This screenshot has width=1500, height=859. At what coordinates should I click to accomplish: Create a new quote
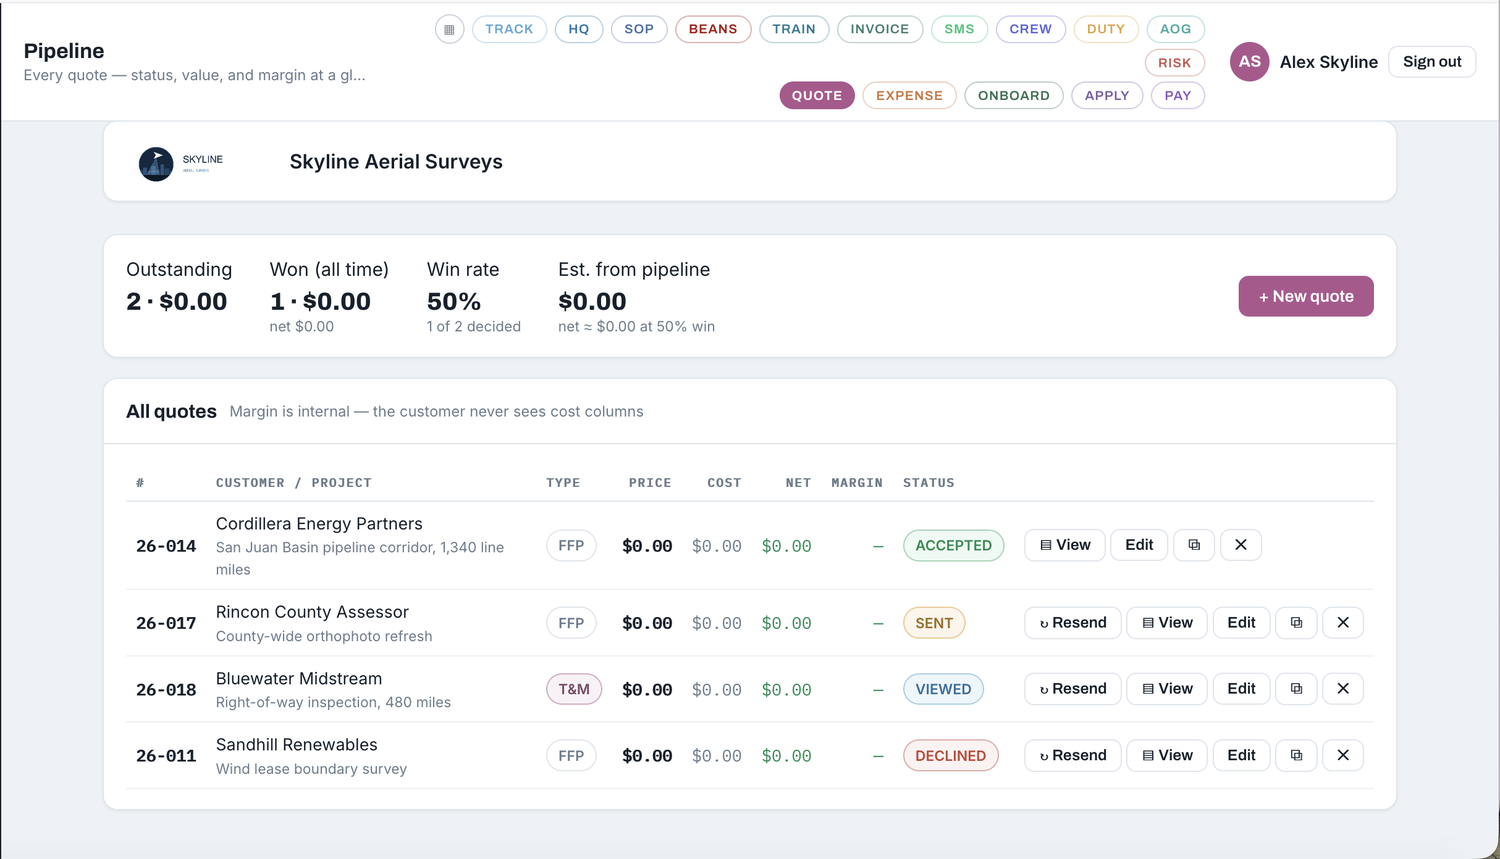[x=1306, y=296]
